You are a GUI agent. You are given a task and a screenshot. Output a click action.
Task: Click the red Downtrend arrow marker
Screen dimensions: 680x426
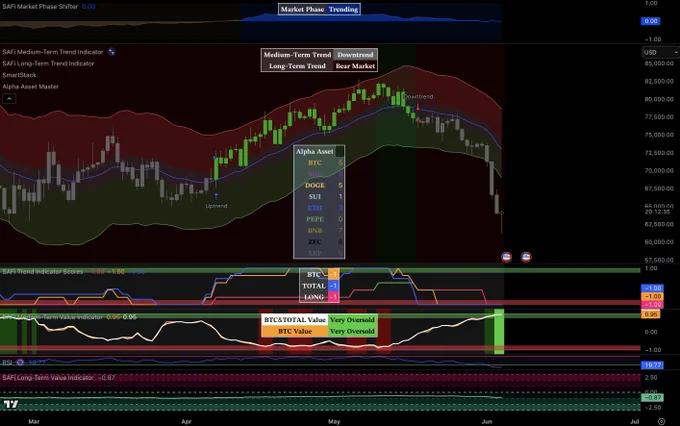(418, 107)
